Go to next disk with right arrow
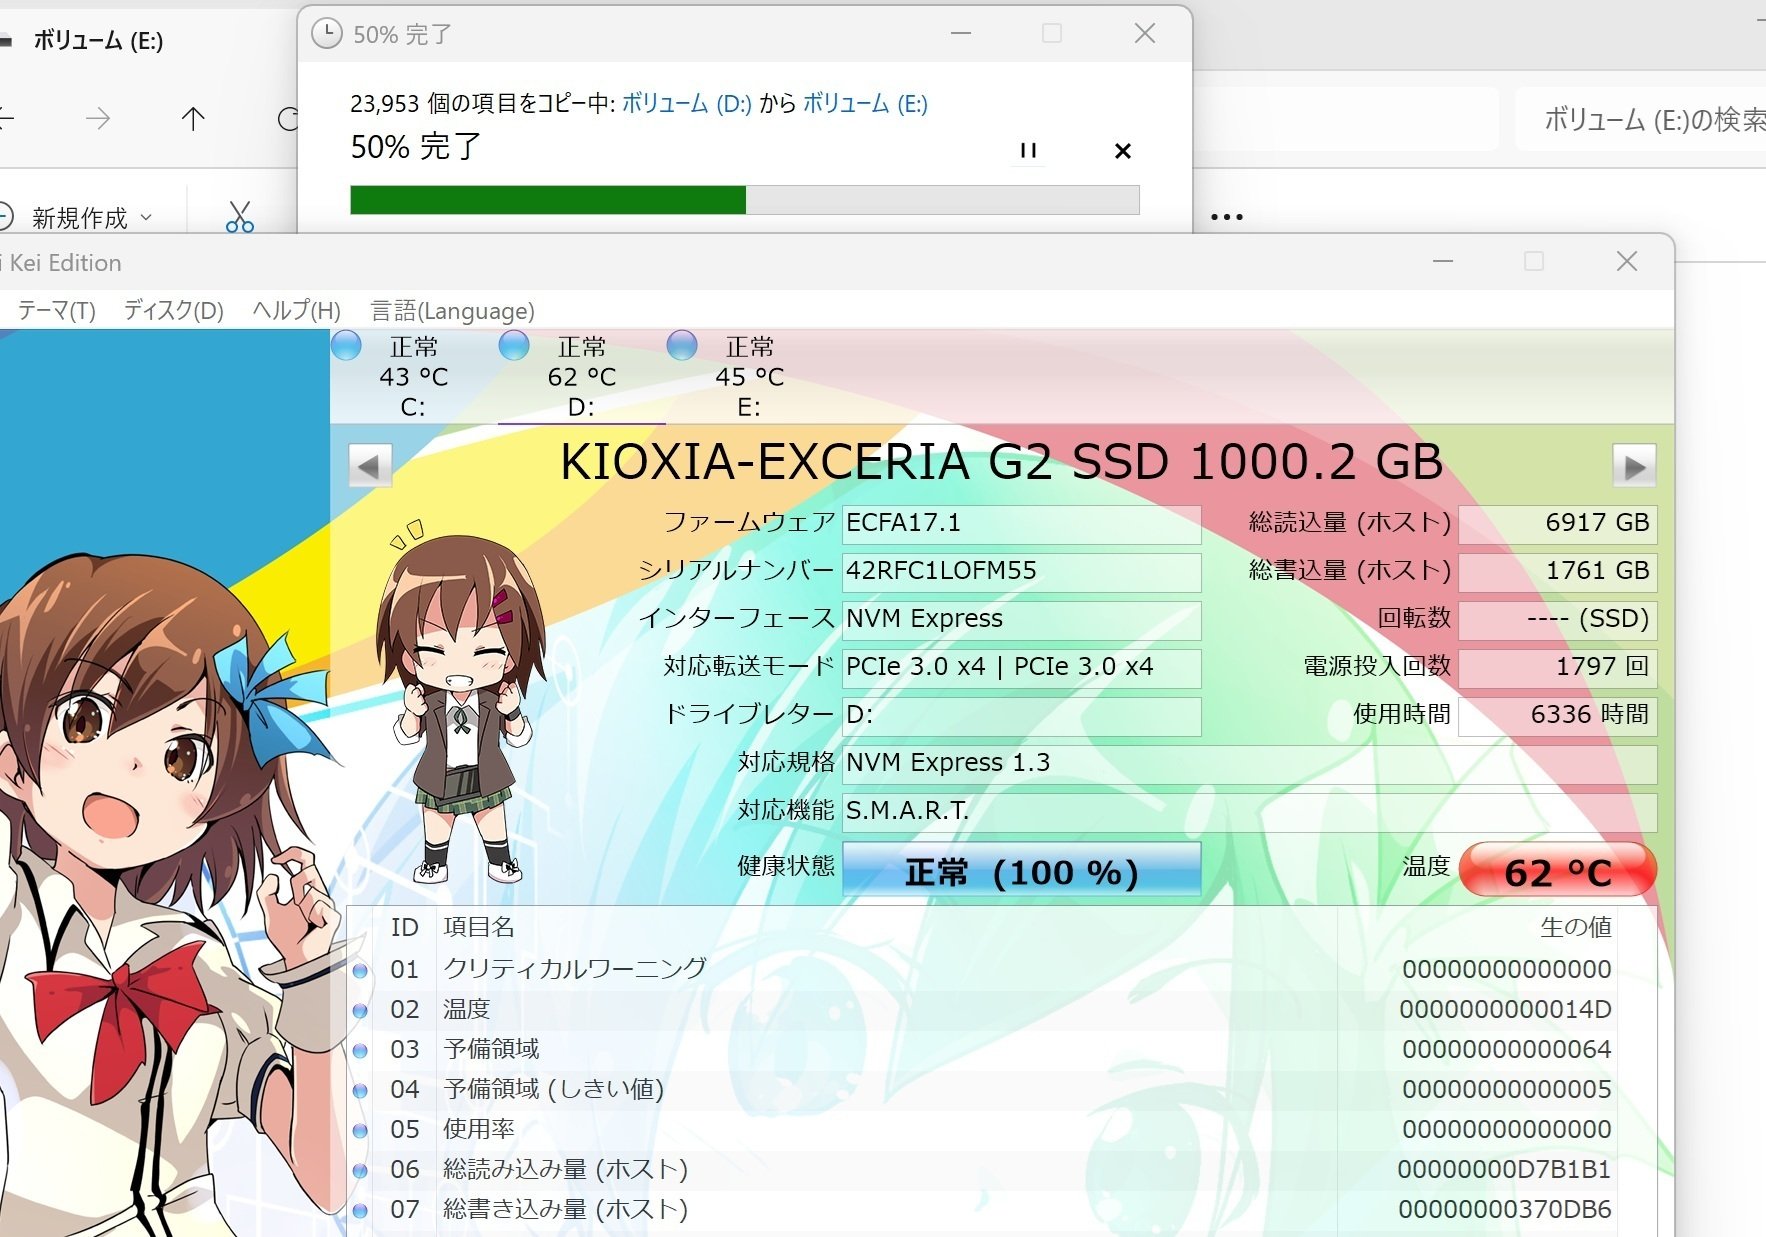This screenshot has height=1237, width=1766. click(1634, 465)
